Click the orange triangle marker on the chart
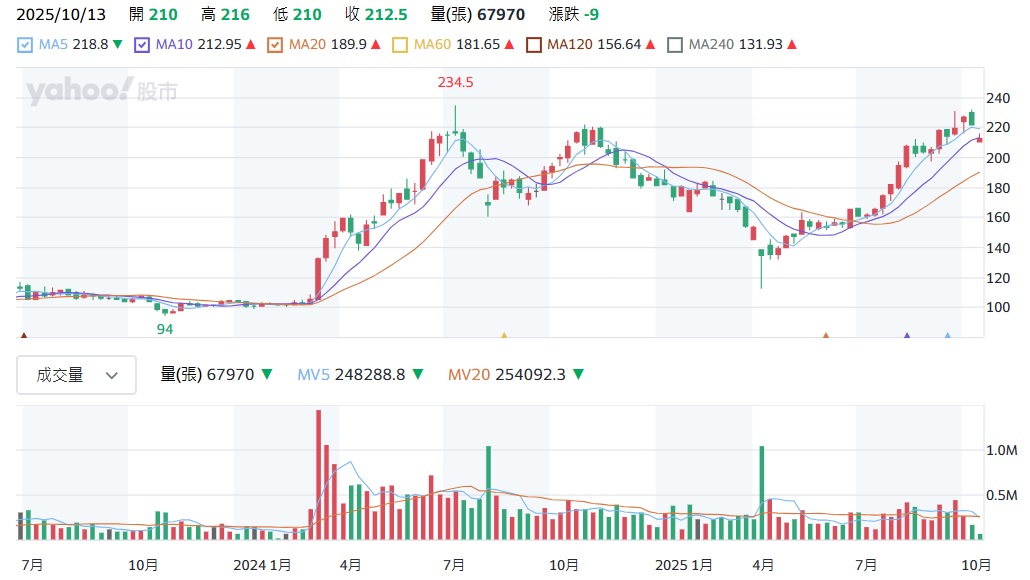The image size is (1030, 580). coord(826,337)
